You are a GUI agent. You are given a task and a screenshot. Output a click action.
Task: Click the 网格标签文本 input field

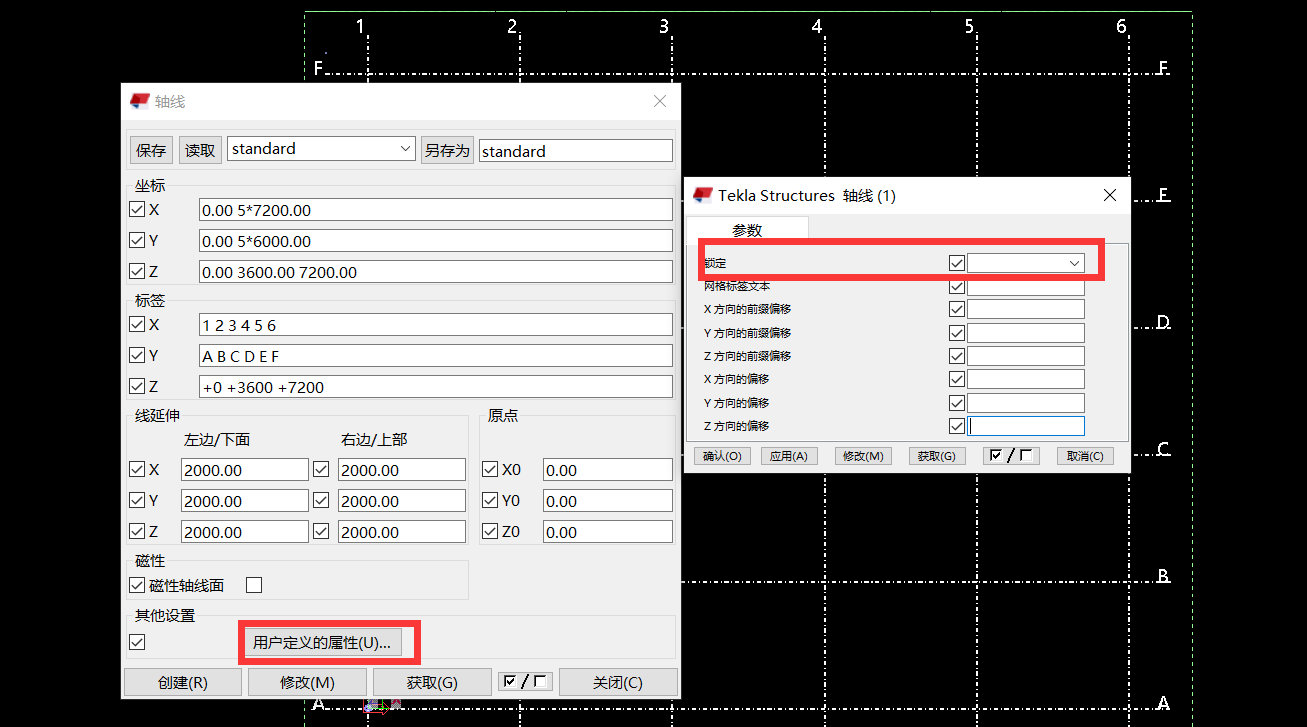[1026, 286]
